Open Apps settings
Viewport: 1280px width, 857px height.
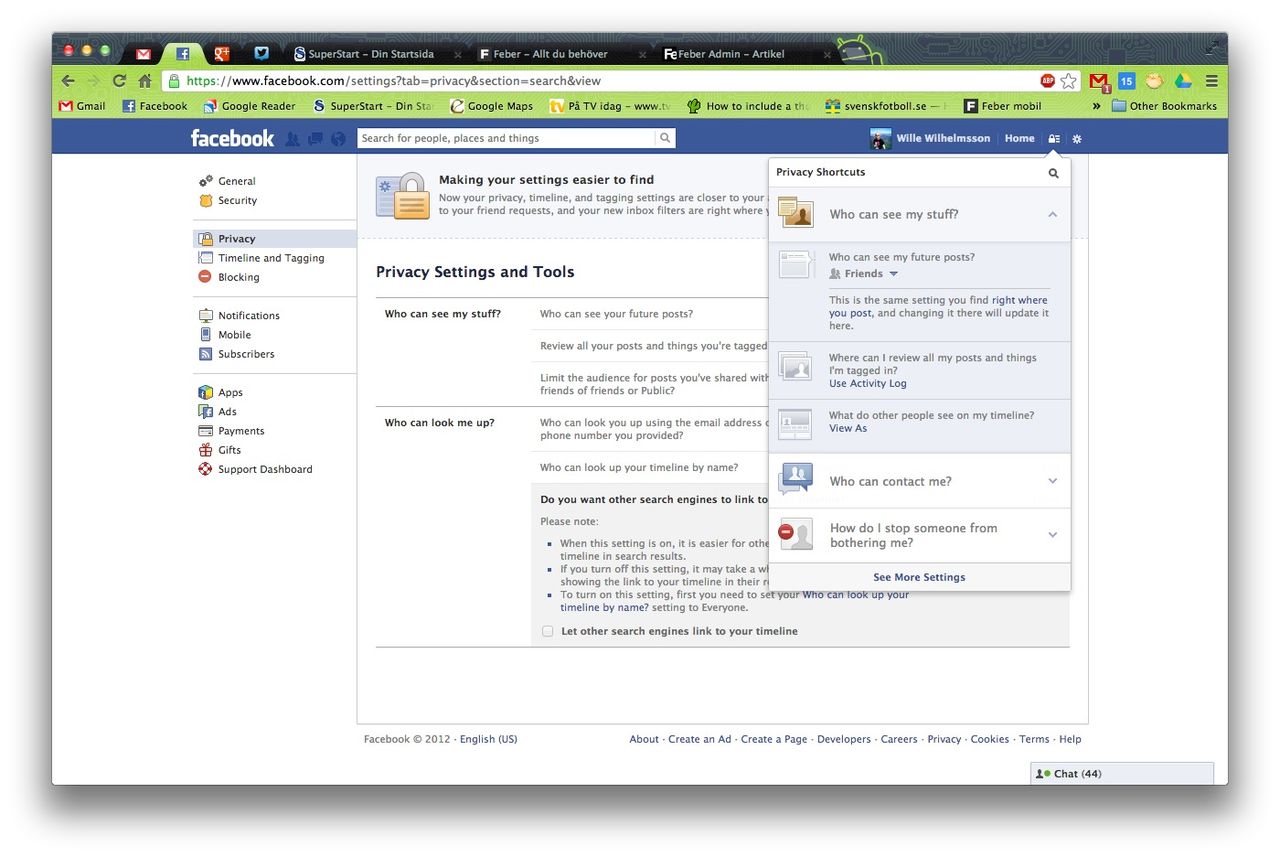tap(231, 393)
